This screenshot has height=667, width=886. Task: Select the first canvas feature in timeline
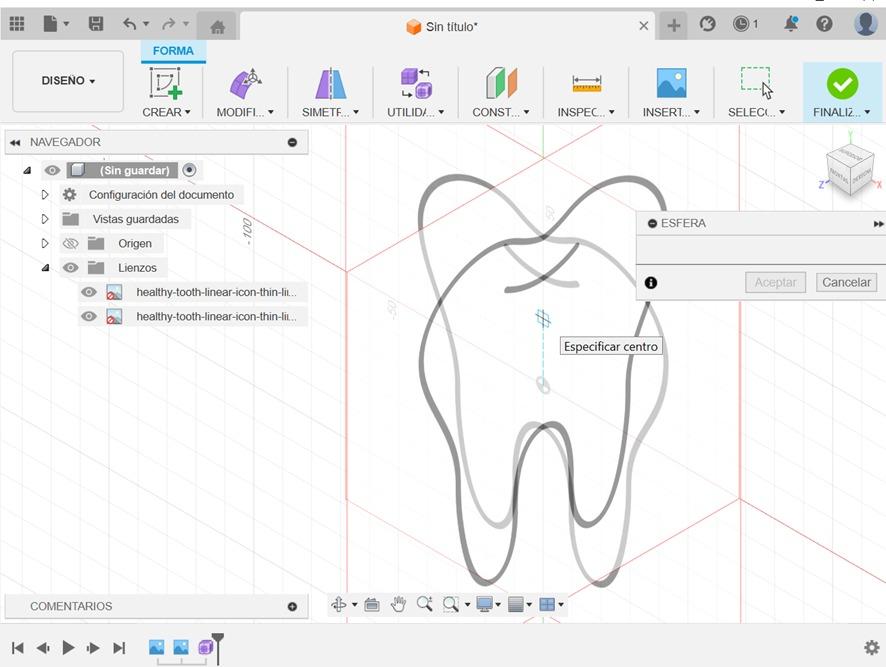pyautogui.click(x=157, y=647)
